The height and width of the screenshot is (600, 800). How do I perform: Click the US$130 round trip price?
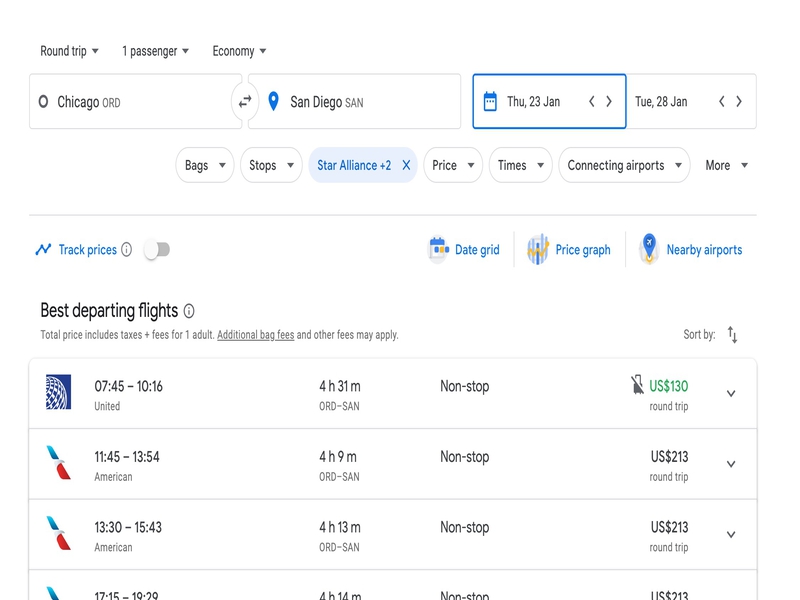[x=668, y=386]
